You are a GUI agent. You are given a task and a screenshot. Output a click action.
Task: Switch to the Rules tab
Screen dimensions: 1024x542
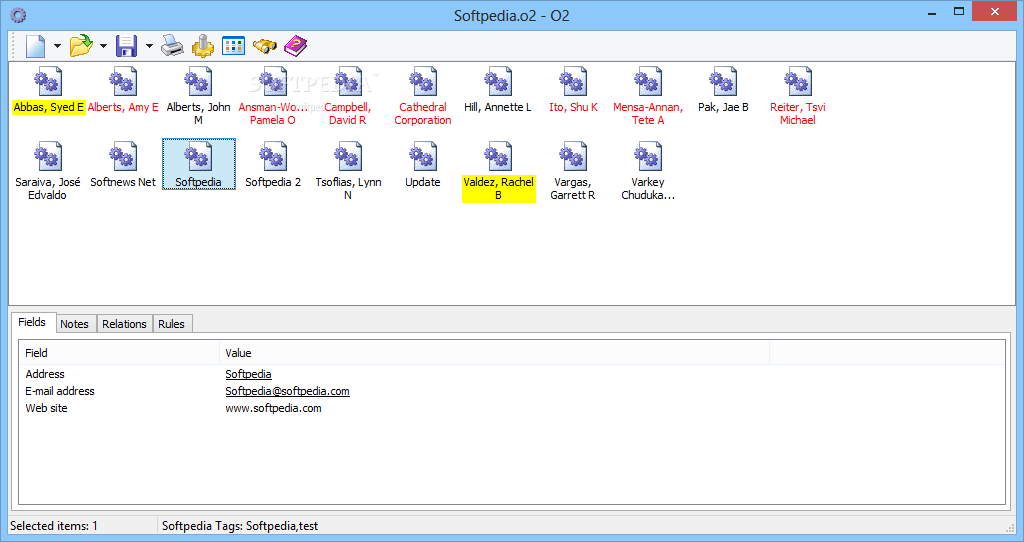[x=172, y=324]
